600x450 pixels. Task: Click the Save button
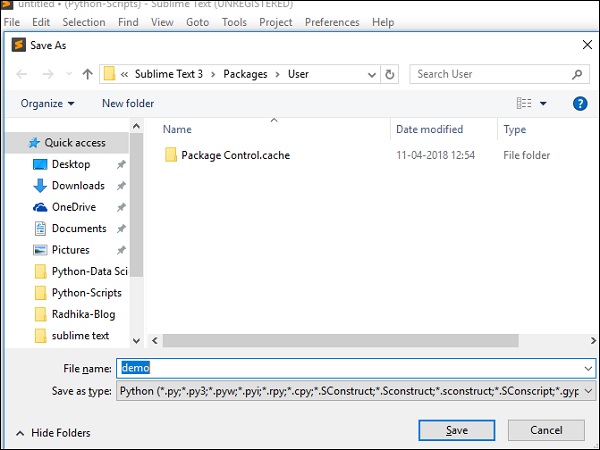[456, 430]
